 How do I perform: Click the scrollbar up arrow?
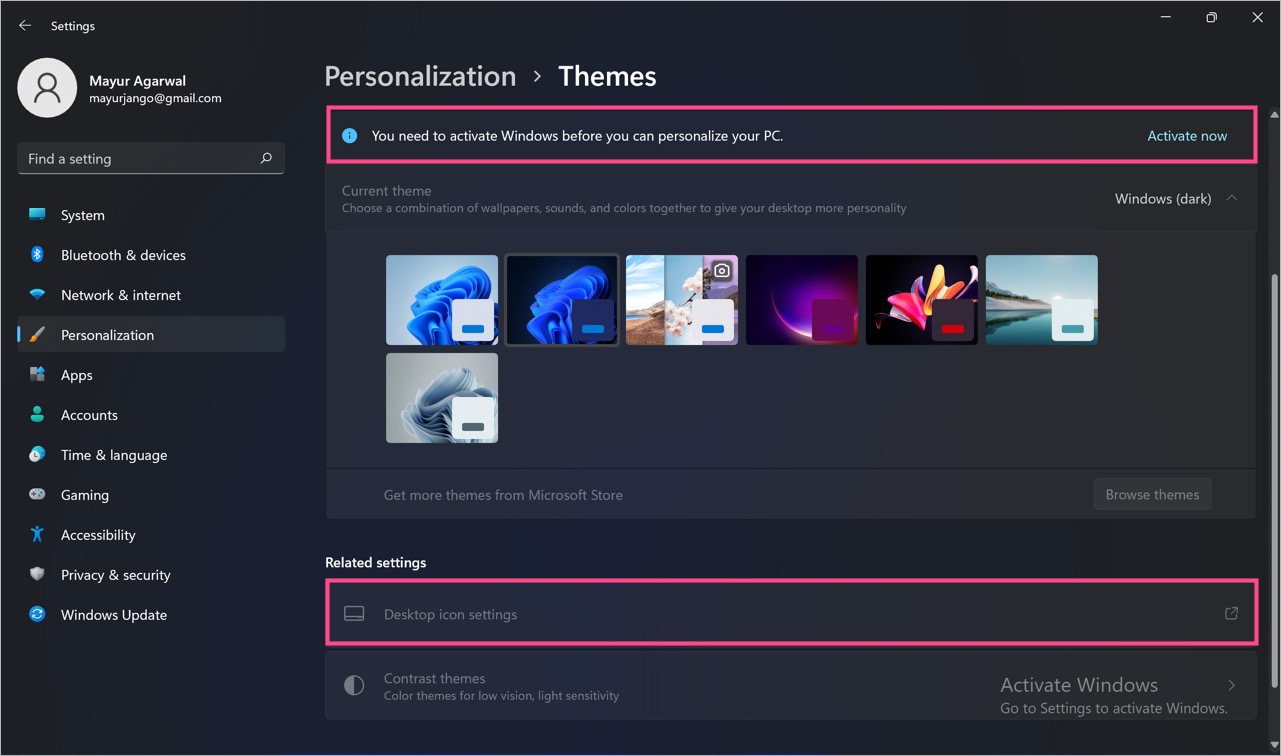point(1273,116)
